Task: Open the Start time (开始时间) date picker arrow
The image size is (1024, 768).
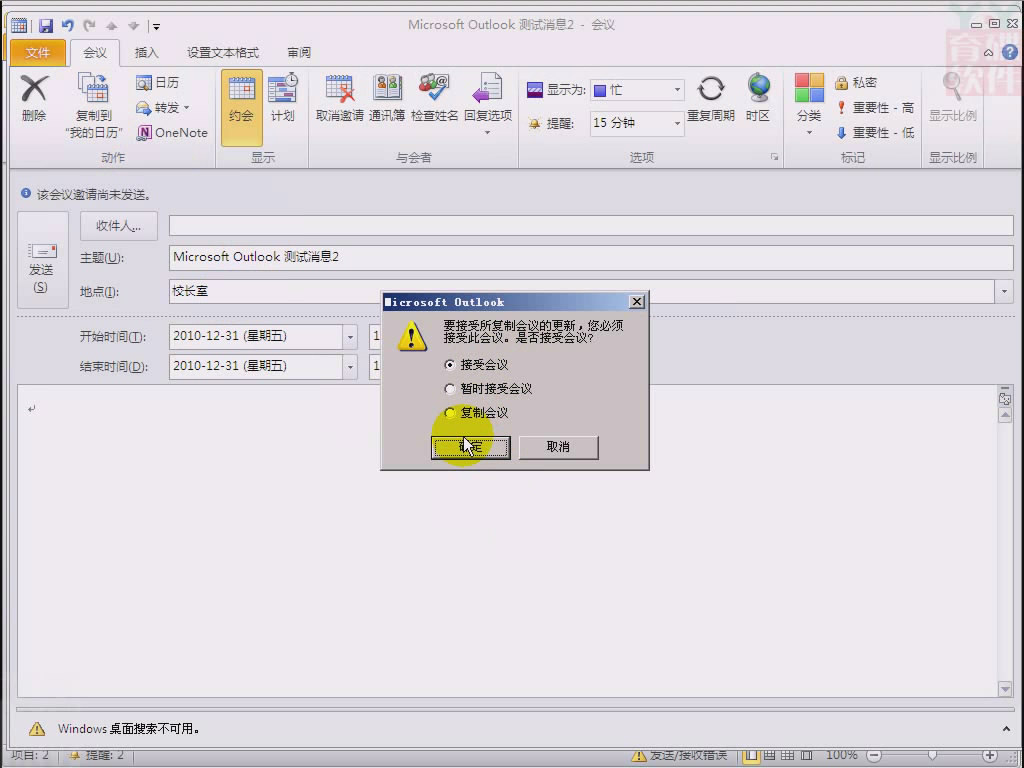Action: point(351,337)
